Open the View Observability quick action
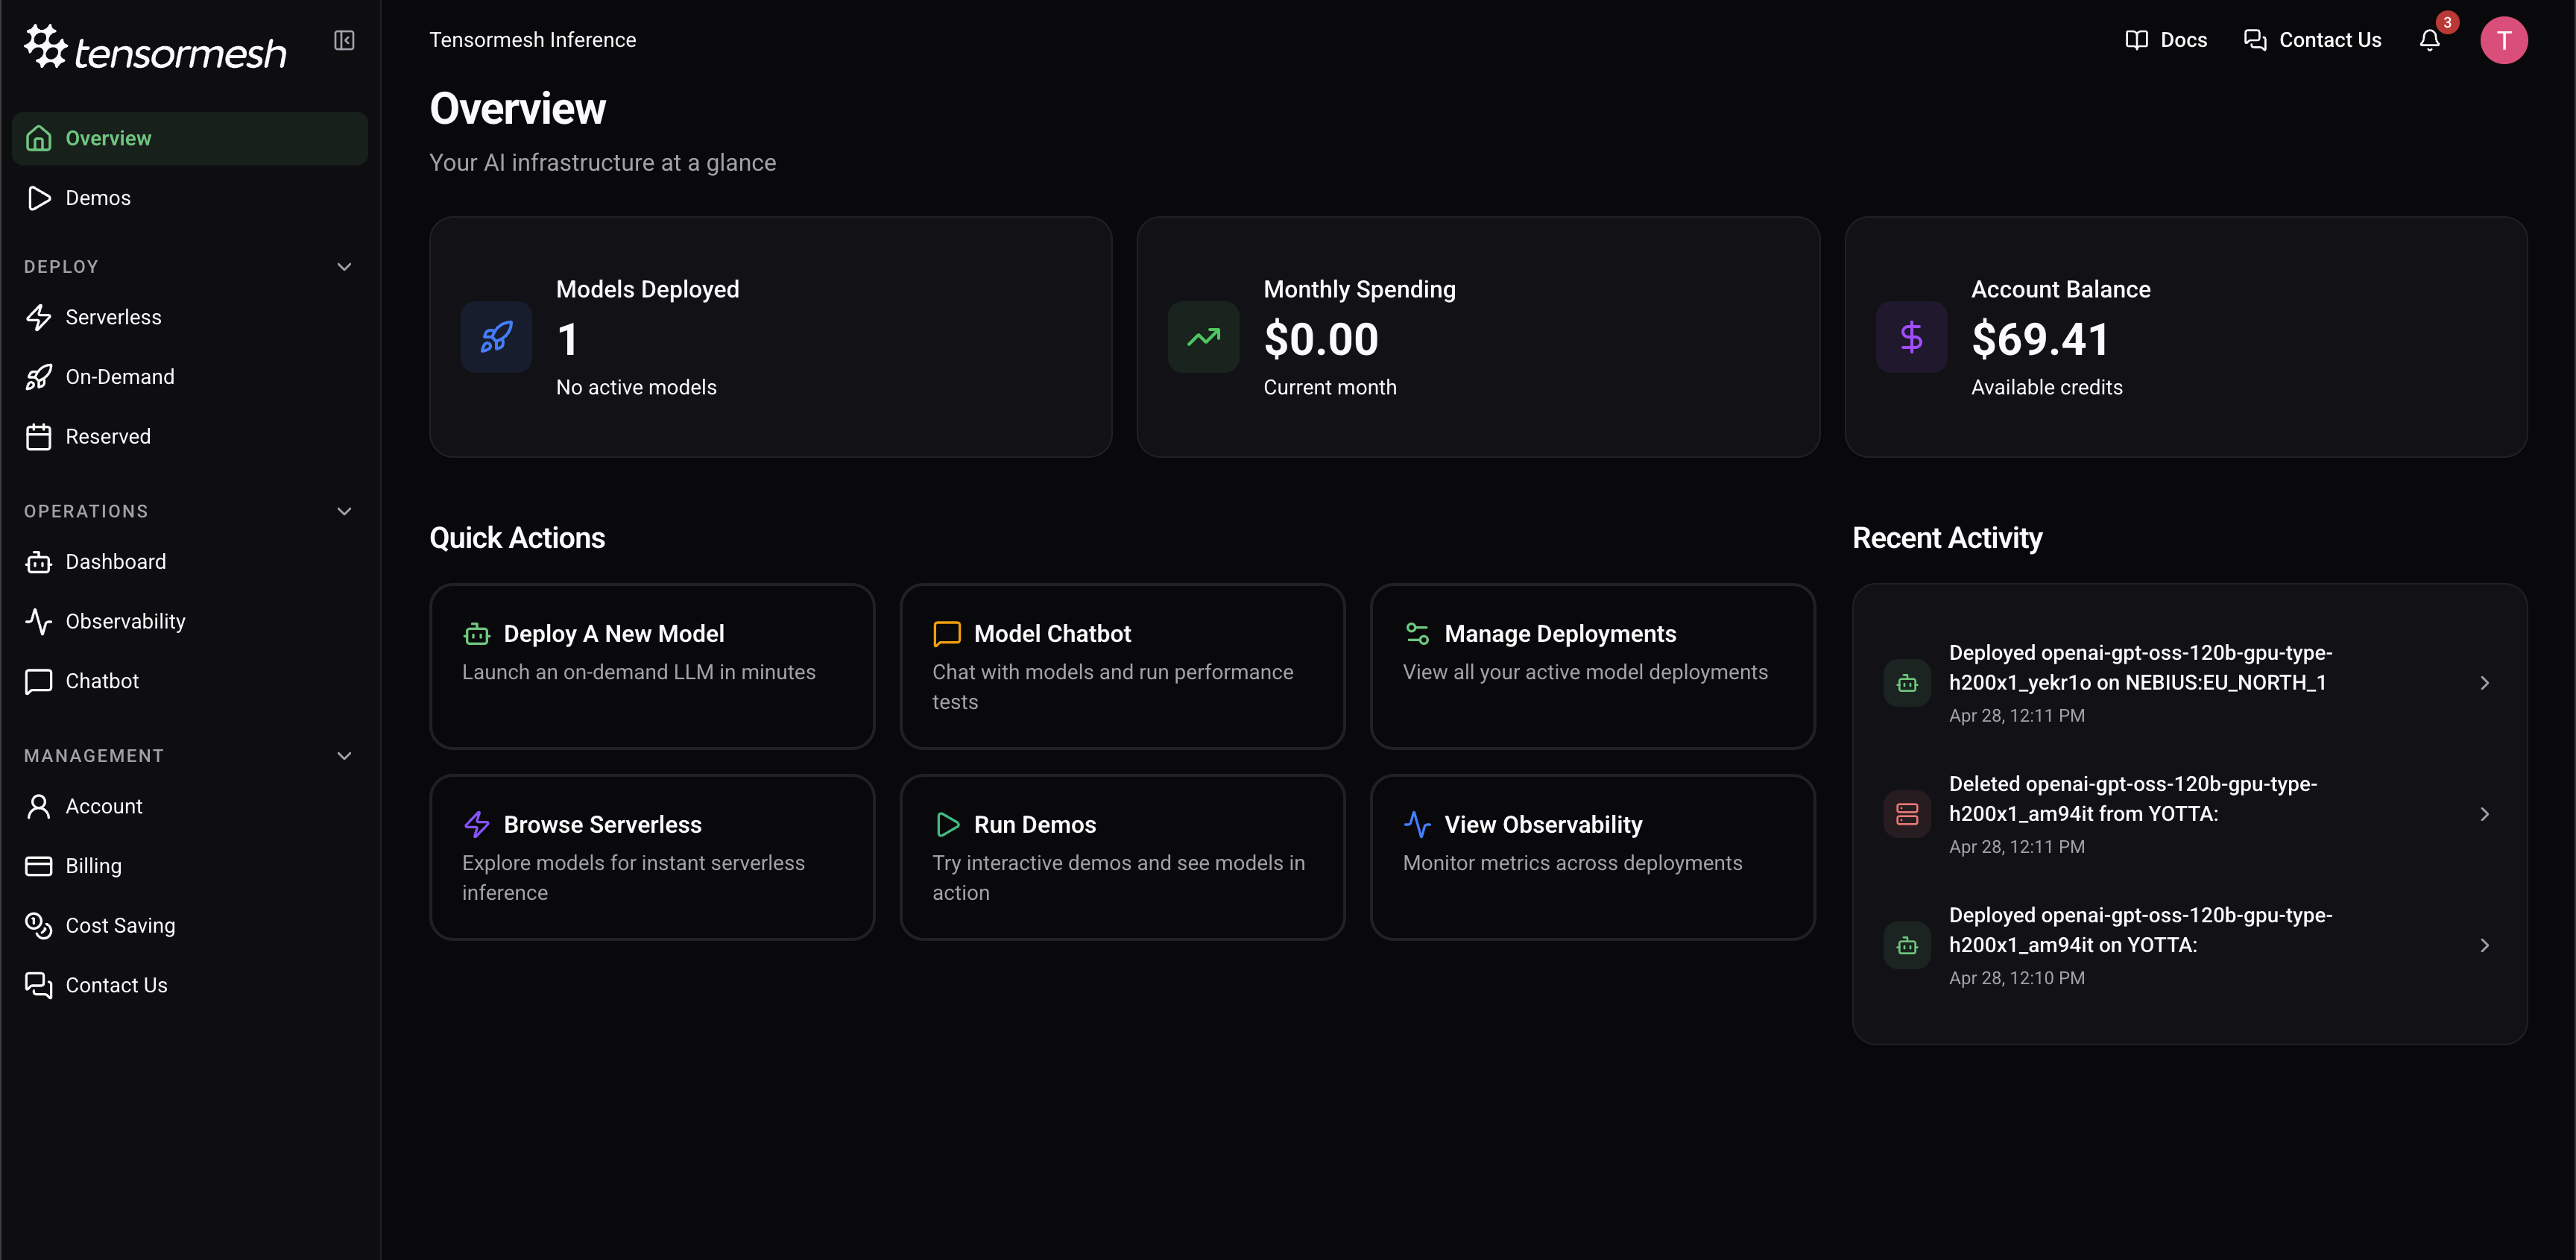This screenshot has width=2576, height=1260. coord(1593,857)
